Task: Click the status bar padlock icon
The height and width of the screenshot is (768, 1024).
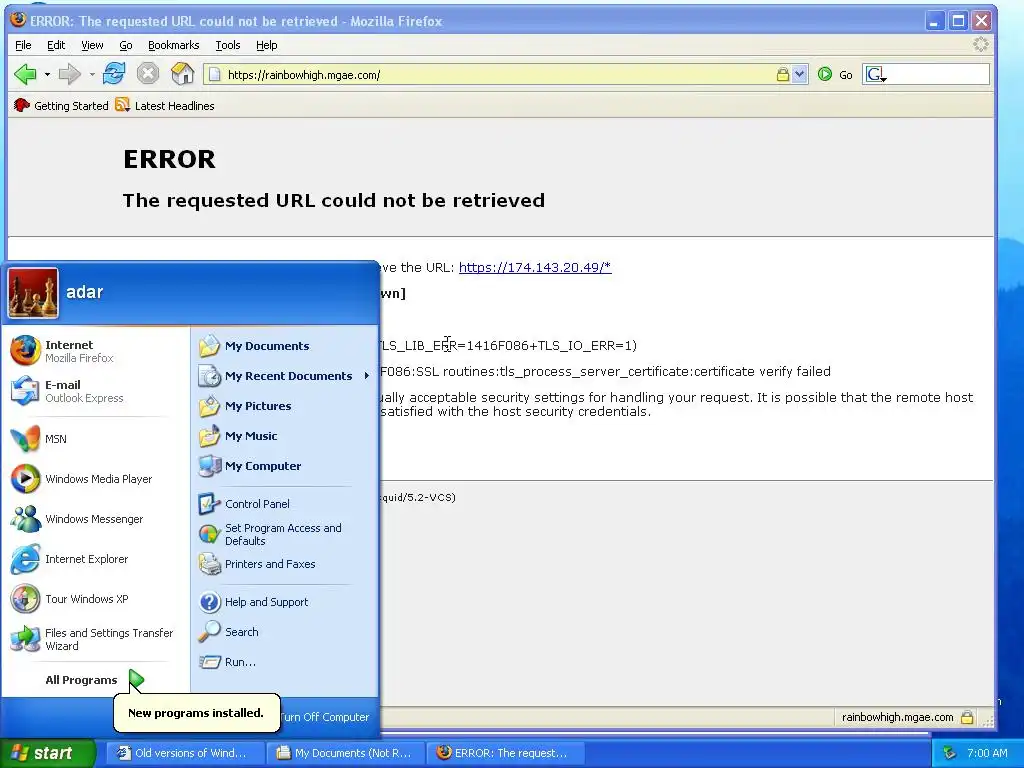Action: tap(967, 717)
